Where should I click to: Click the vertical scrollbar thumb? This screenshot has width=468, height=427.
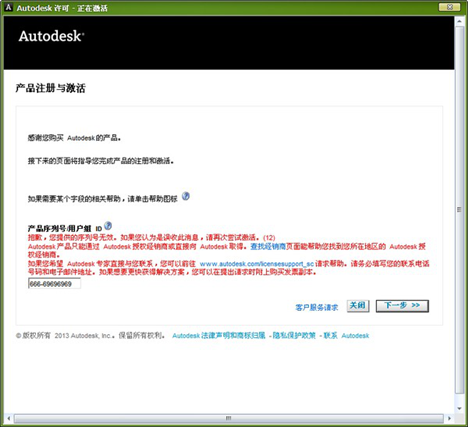click(460, 210)
